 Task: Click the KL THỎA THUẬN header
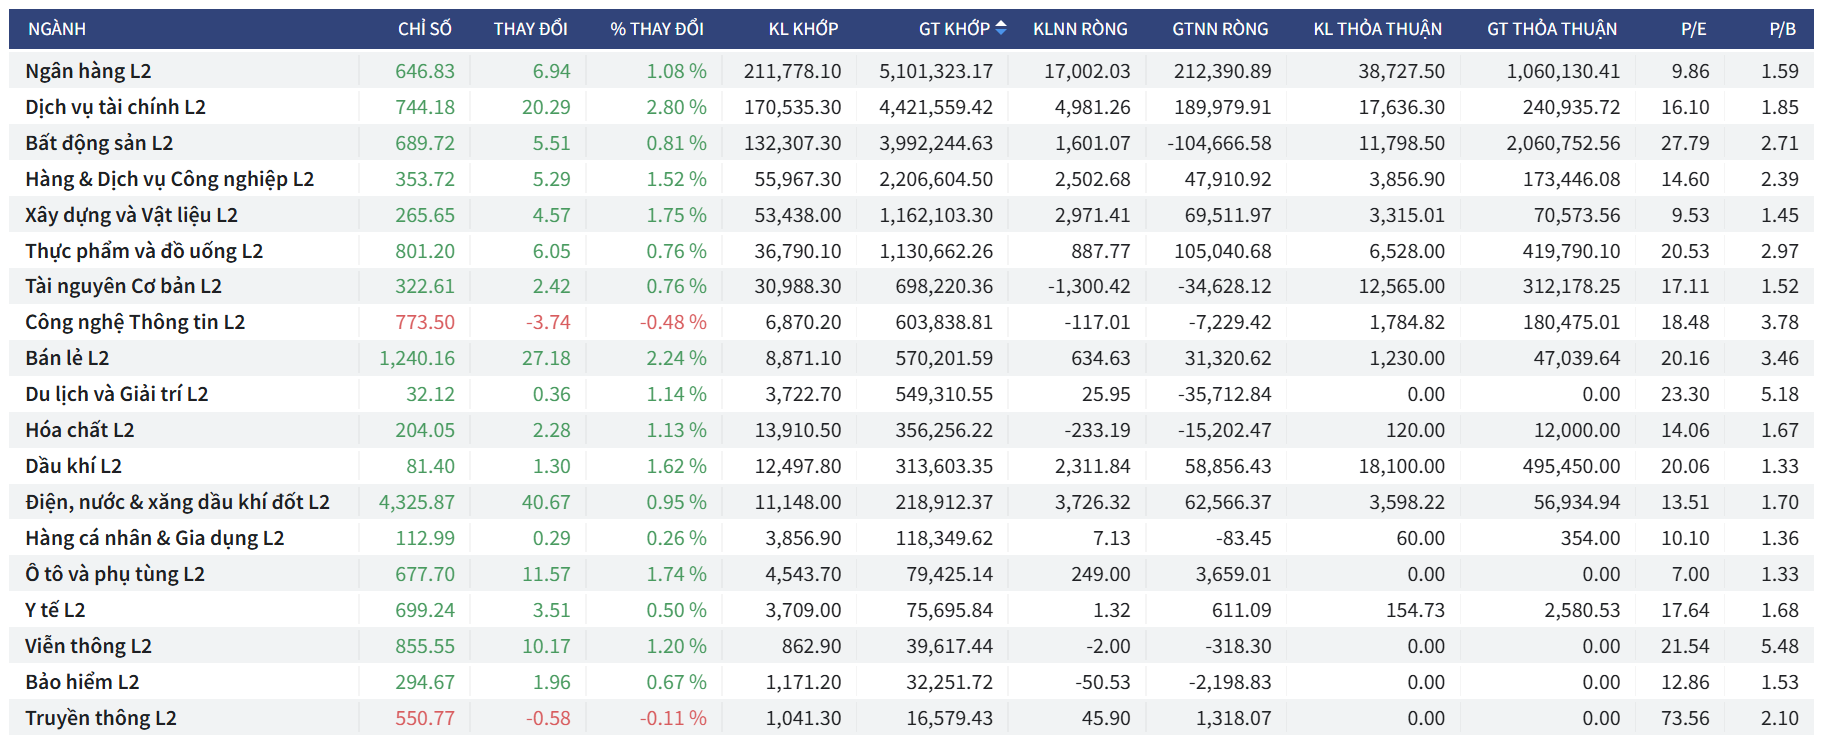point(1377,29)
